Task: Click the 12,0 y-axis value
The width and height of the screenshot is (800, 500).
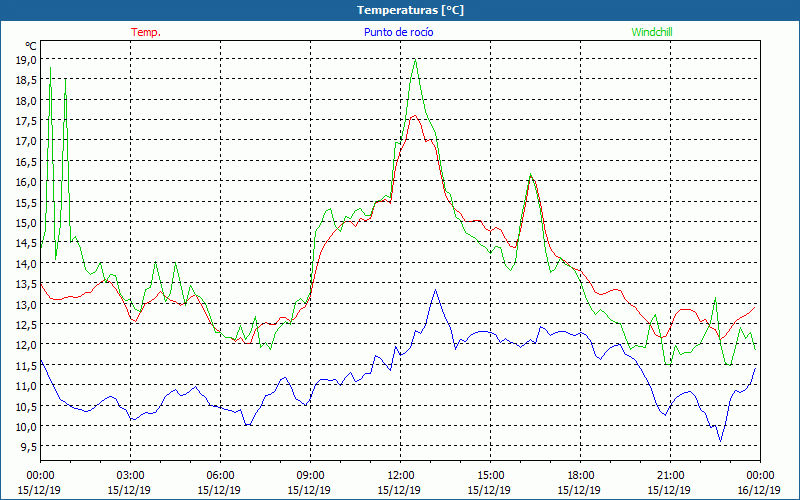Action: 27,344
